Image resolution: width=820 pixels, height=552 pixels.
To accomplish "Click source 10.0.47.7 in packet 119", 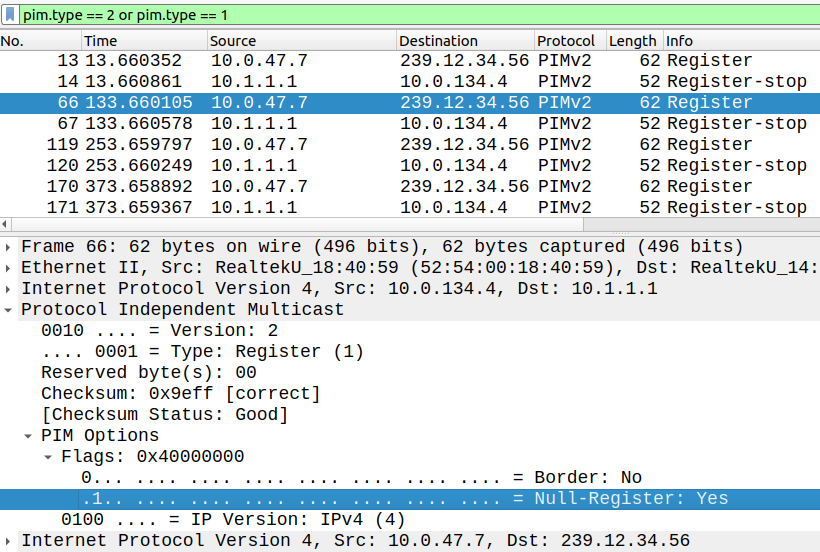I will tap(259, 144).
